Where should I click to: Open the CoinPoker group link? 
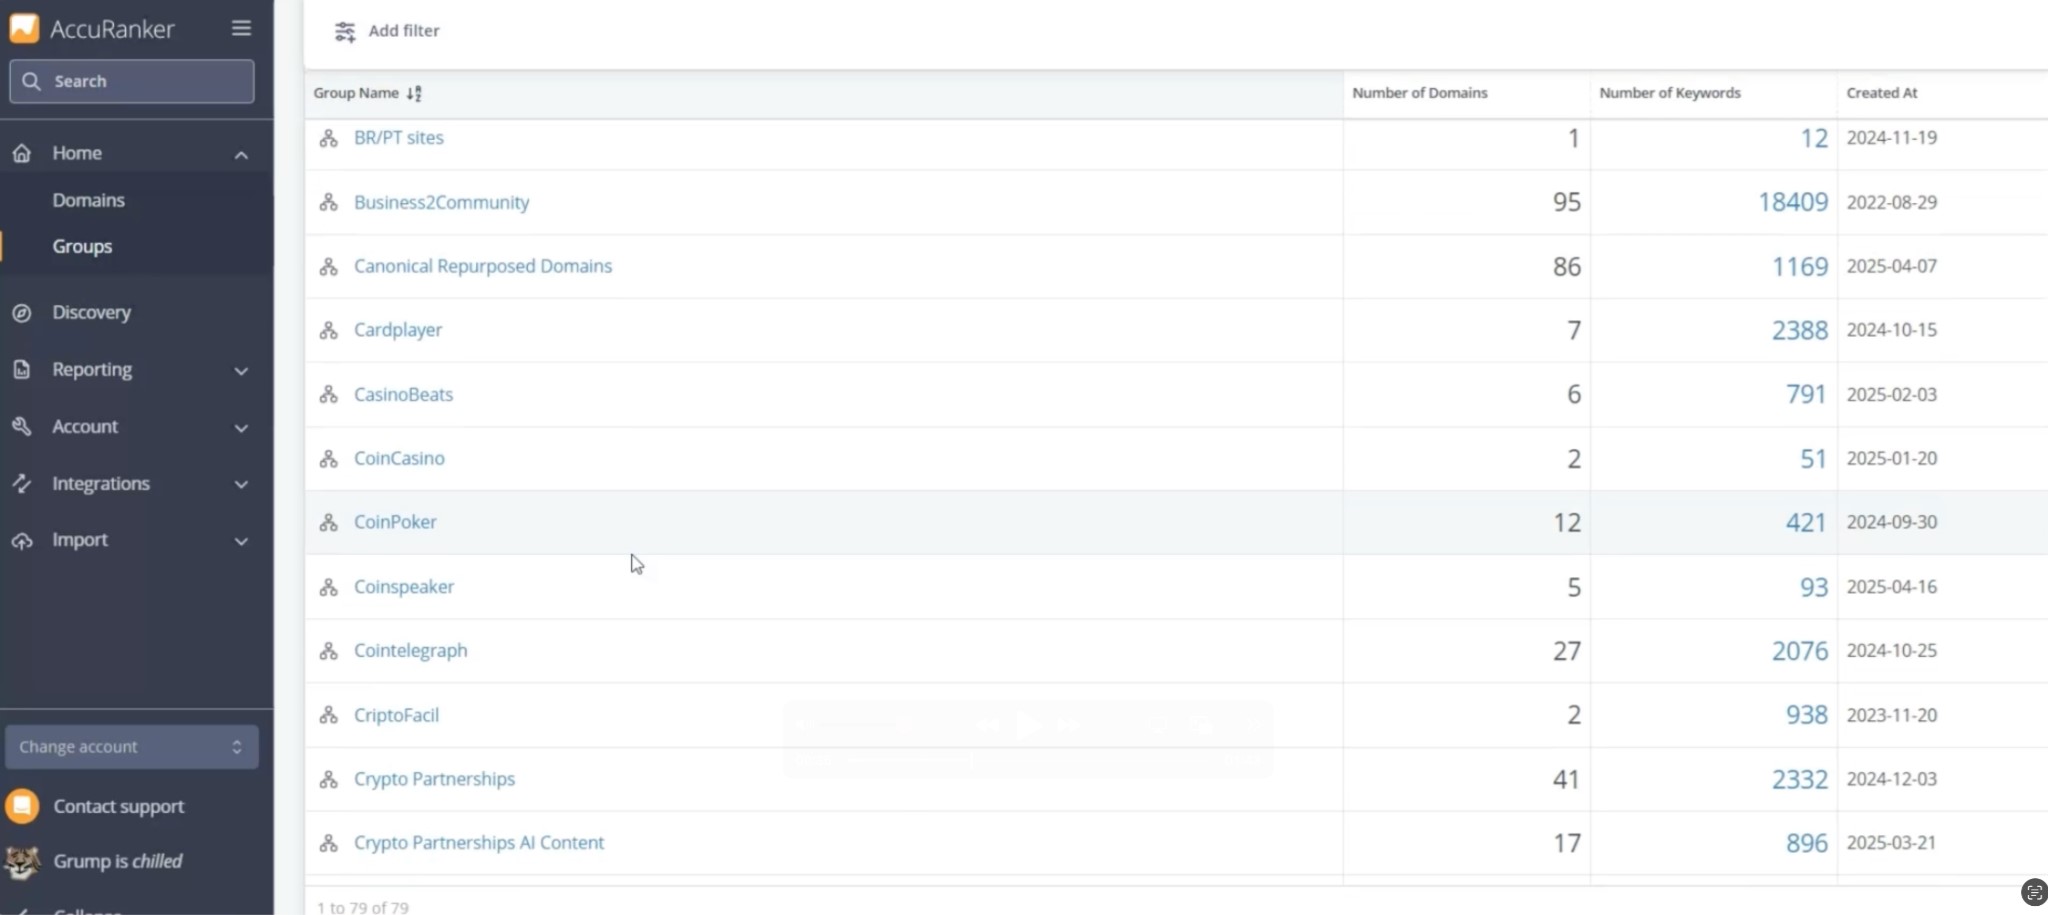click(395, 522)
